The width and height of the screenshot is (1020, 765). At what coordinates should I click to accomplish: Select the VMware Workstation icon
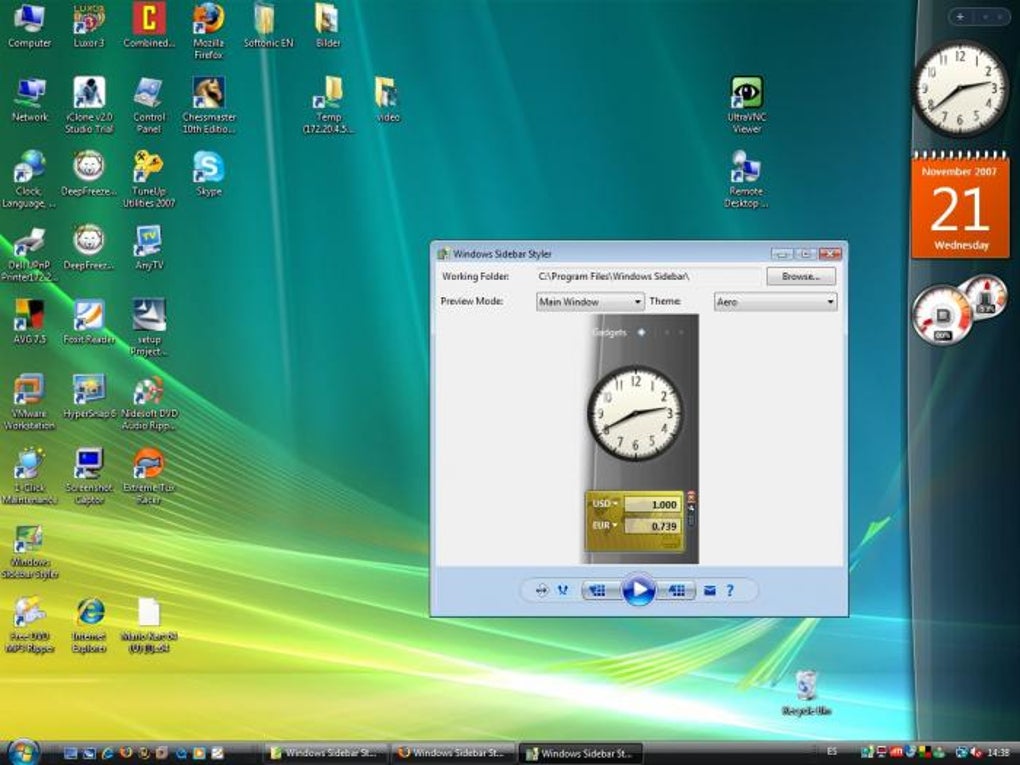click(x=29, y=402)
